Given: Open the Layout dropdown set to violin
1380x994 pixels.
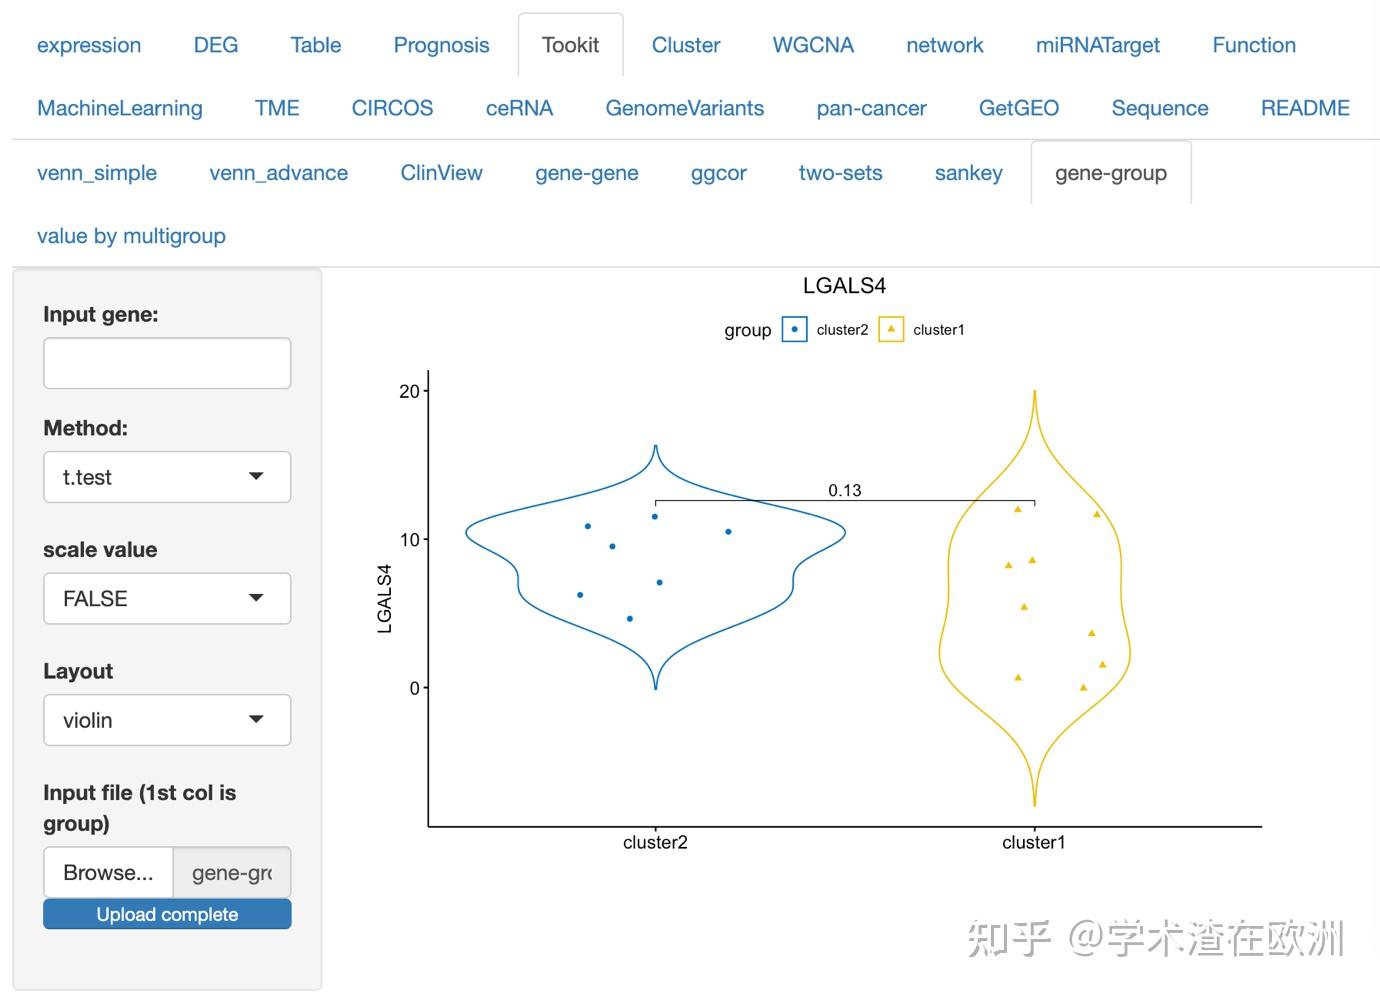Looking at the screenshot, I should click(x=167, y=720).
